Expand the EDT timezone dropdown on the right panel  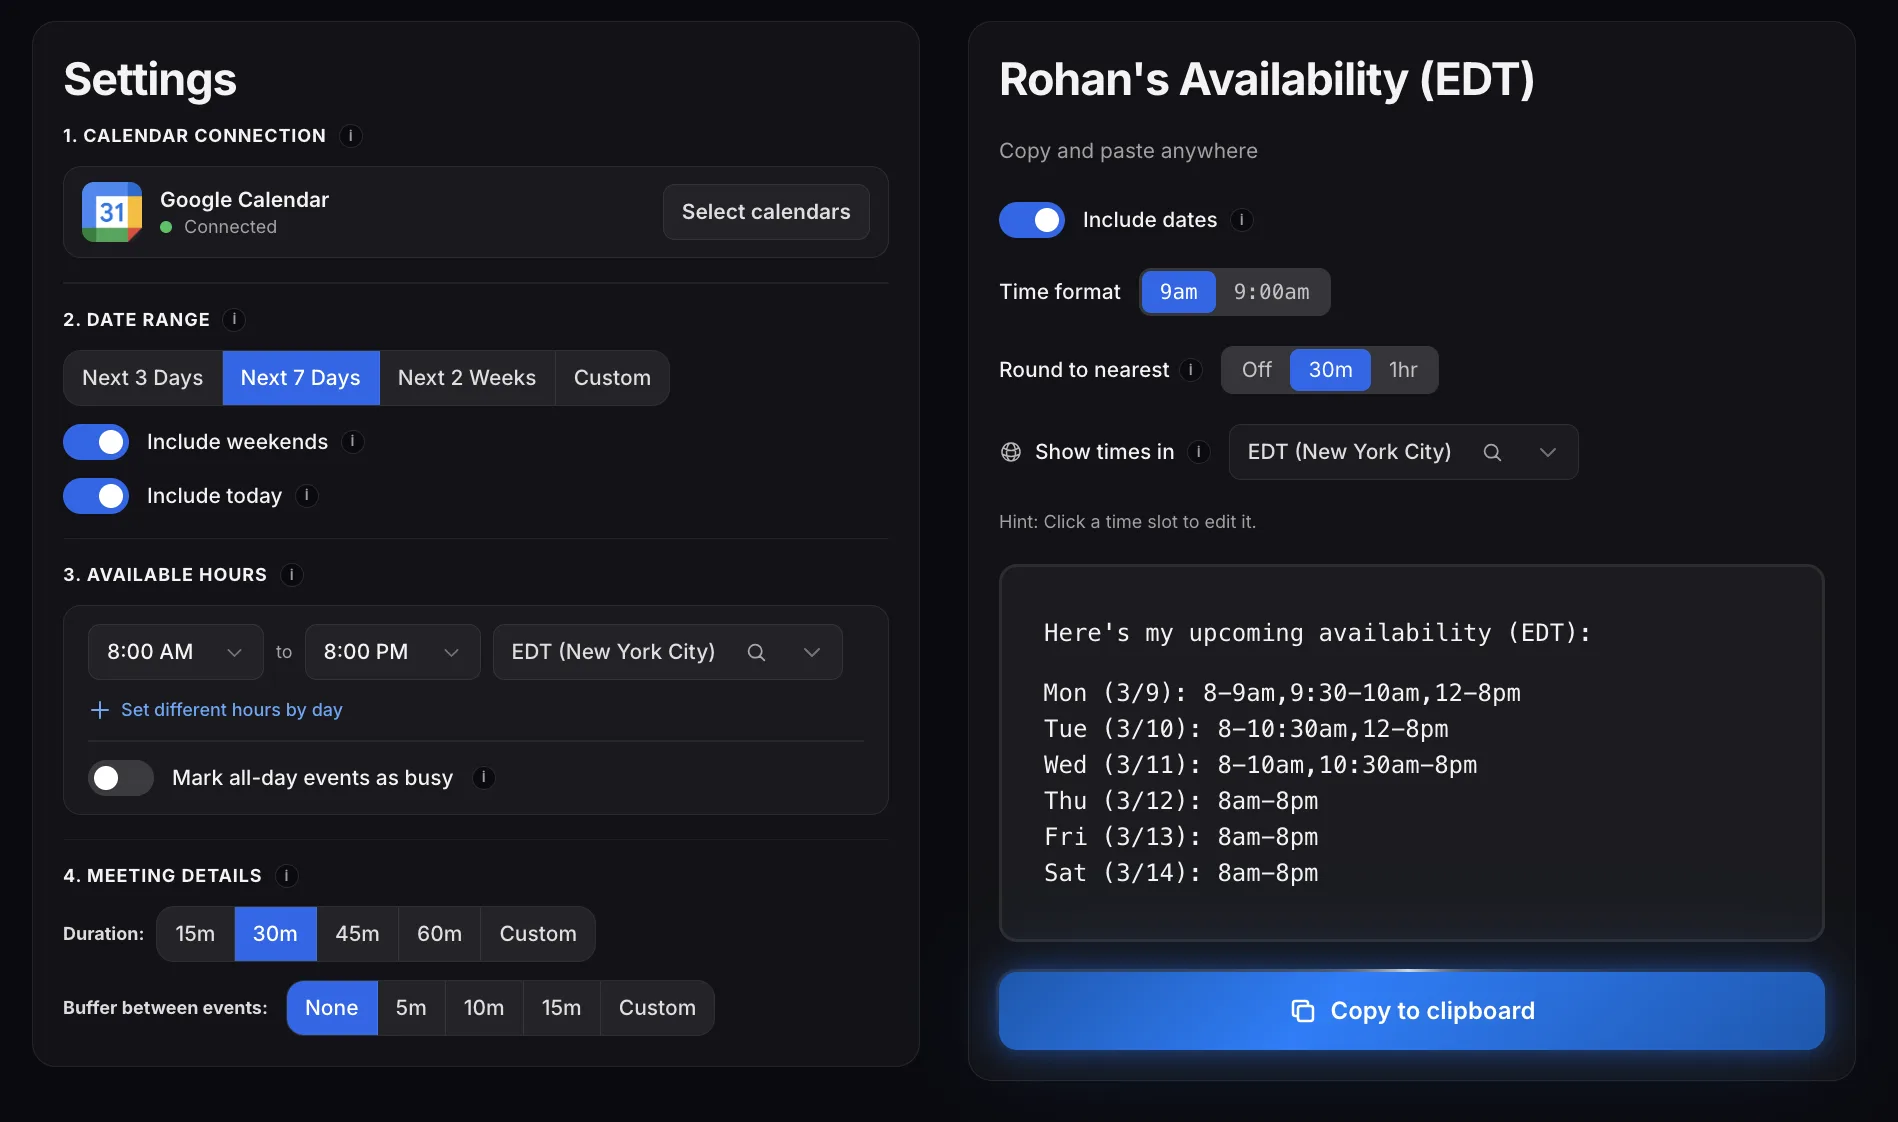click(x=1547, y=452)
